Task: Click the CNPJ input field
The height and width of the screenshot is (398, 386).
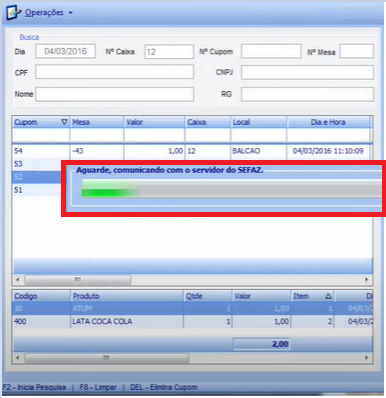Action: coord(307,72)
